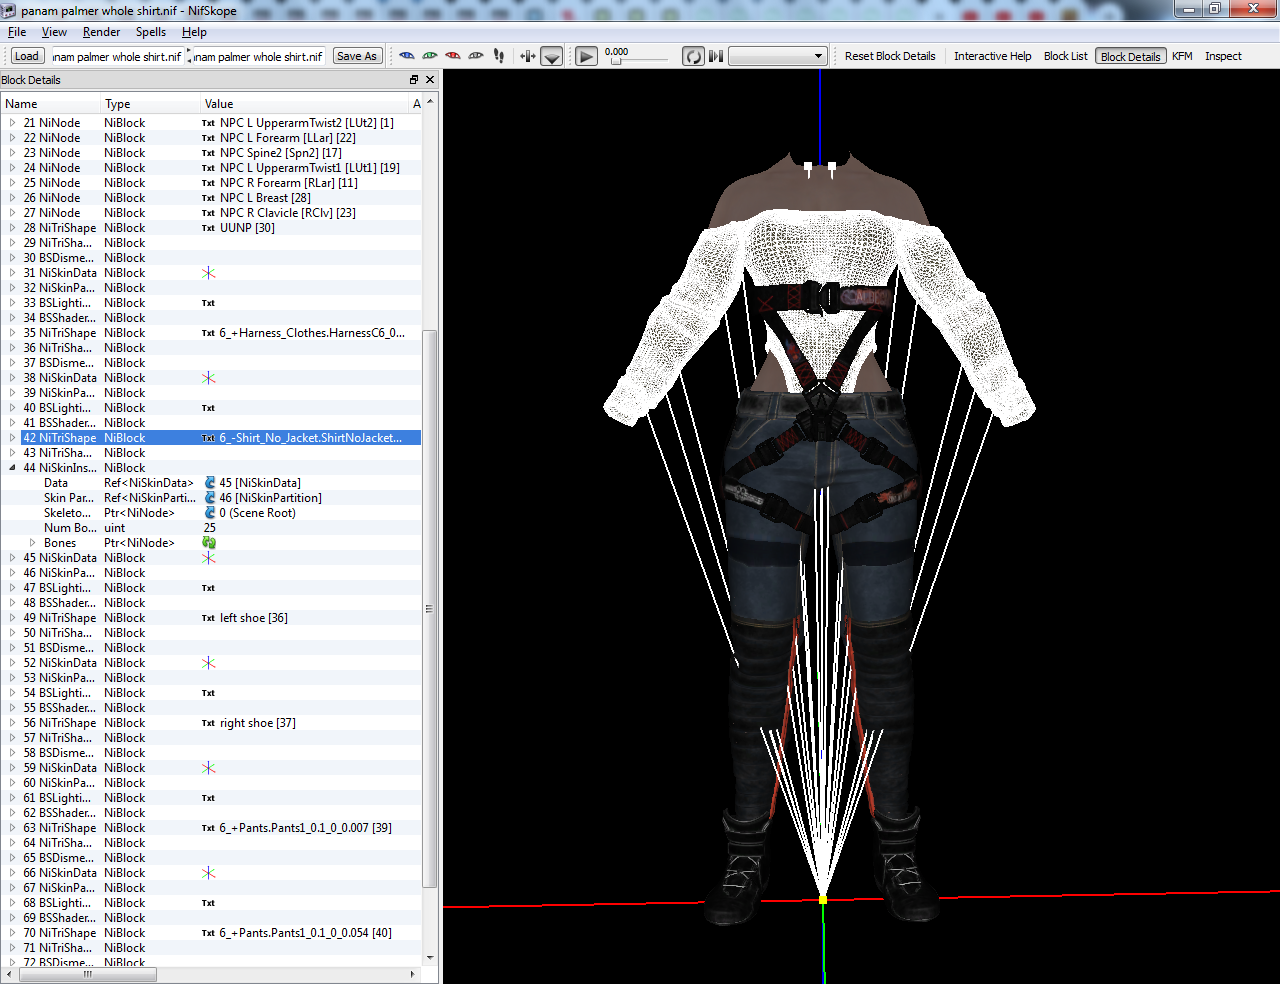Click the Load button

pyautogui.click(x=27, y=56)
